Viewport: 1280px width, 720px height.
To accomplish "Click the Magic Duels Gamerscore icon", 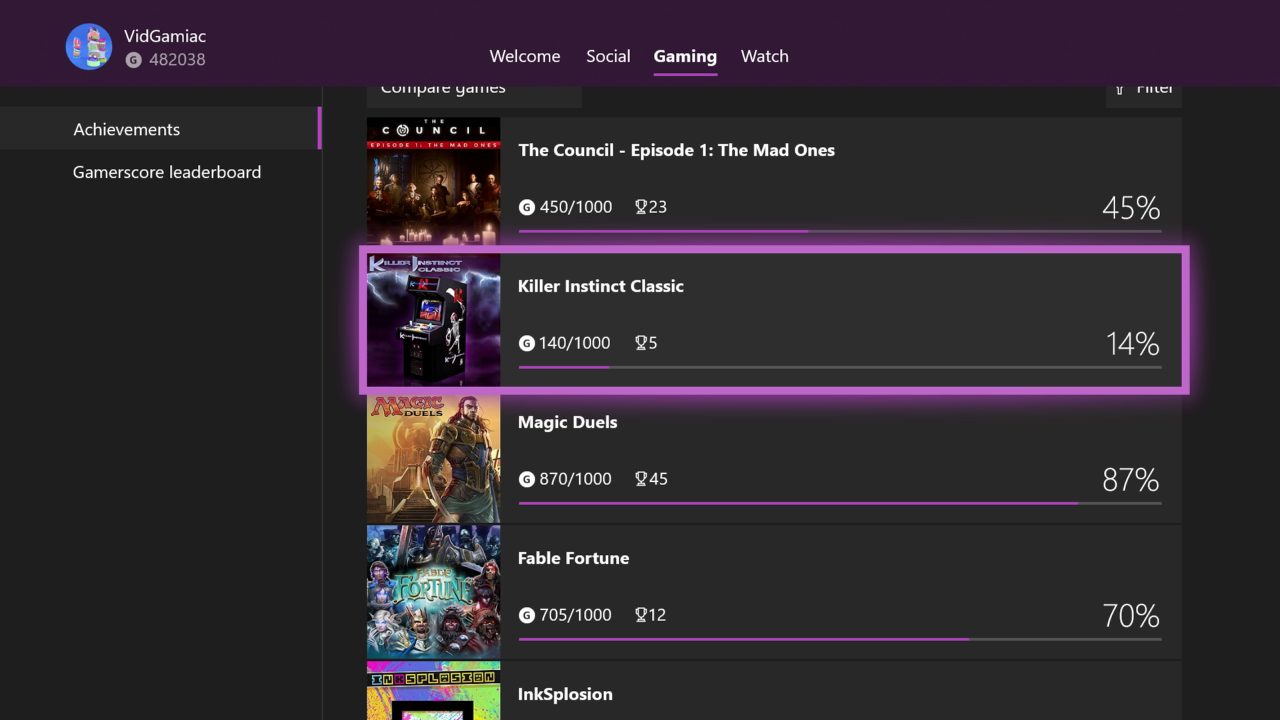I will coord(527,479).
